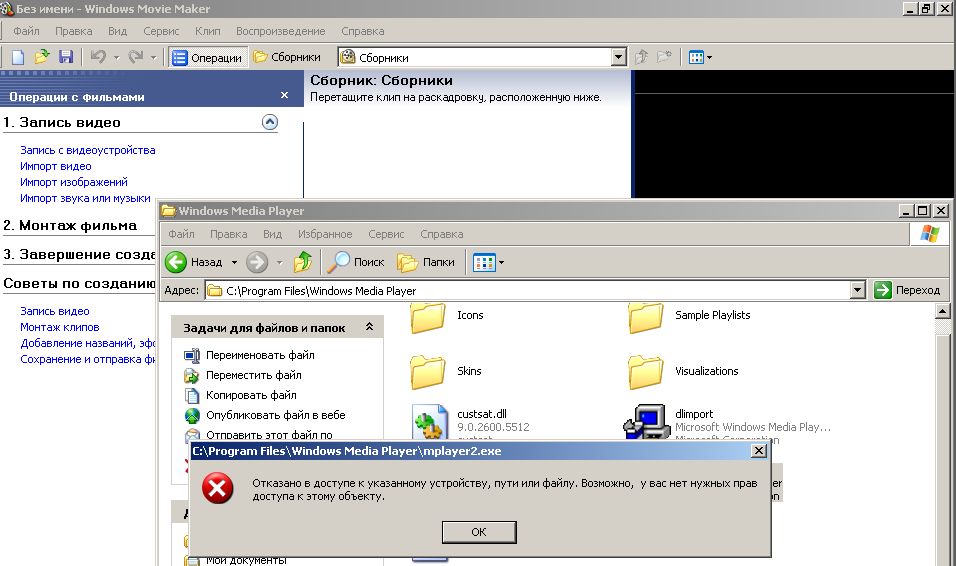The image size is (956, 566).
Task: Undo last action in Movie Maker
Action: pos(98,57)
